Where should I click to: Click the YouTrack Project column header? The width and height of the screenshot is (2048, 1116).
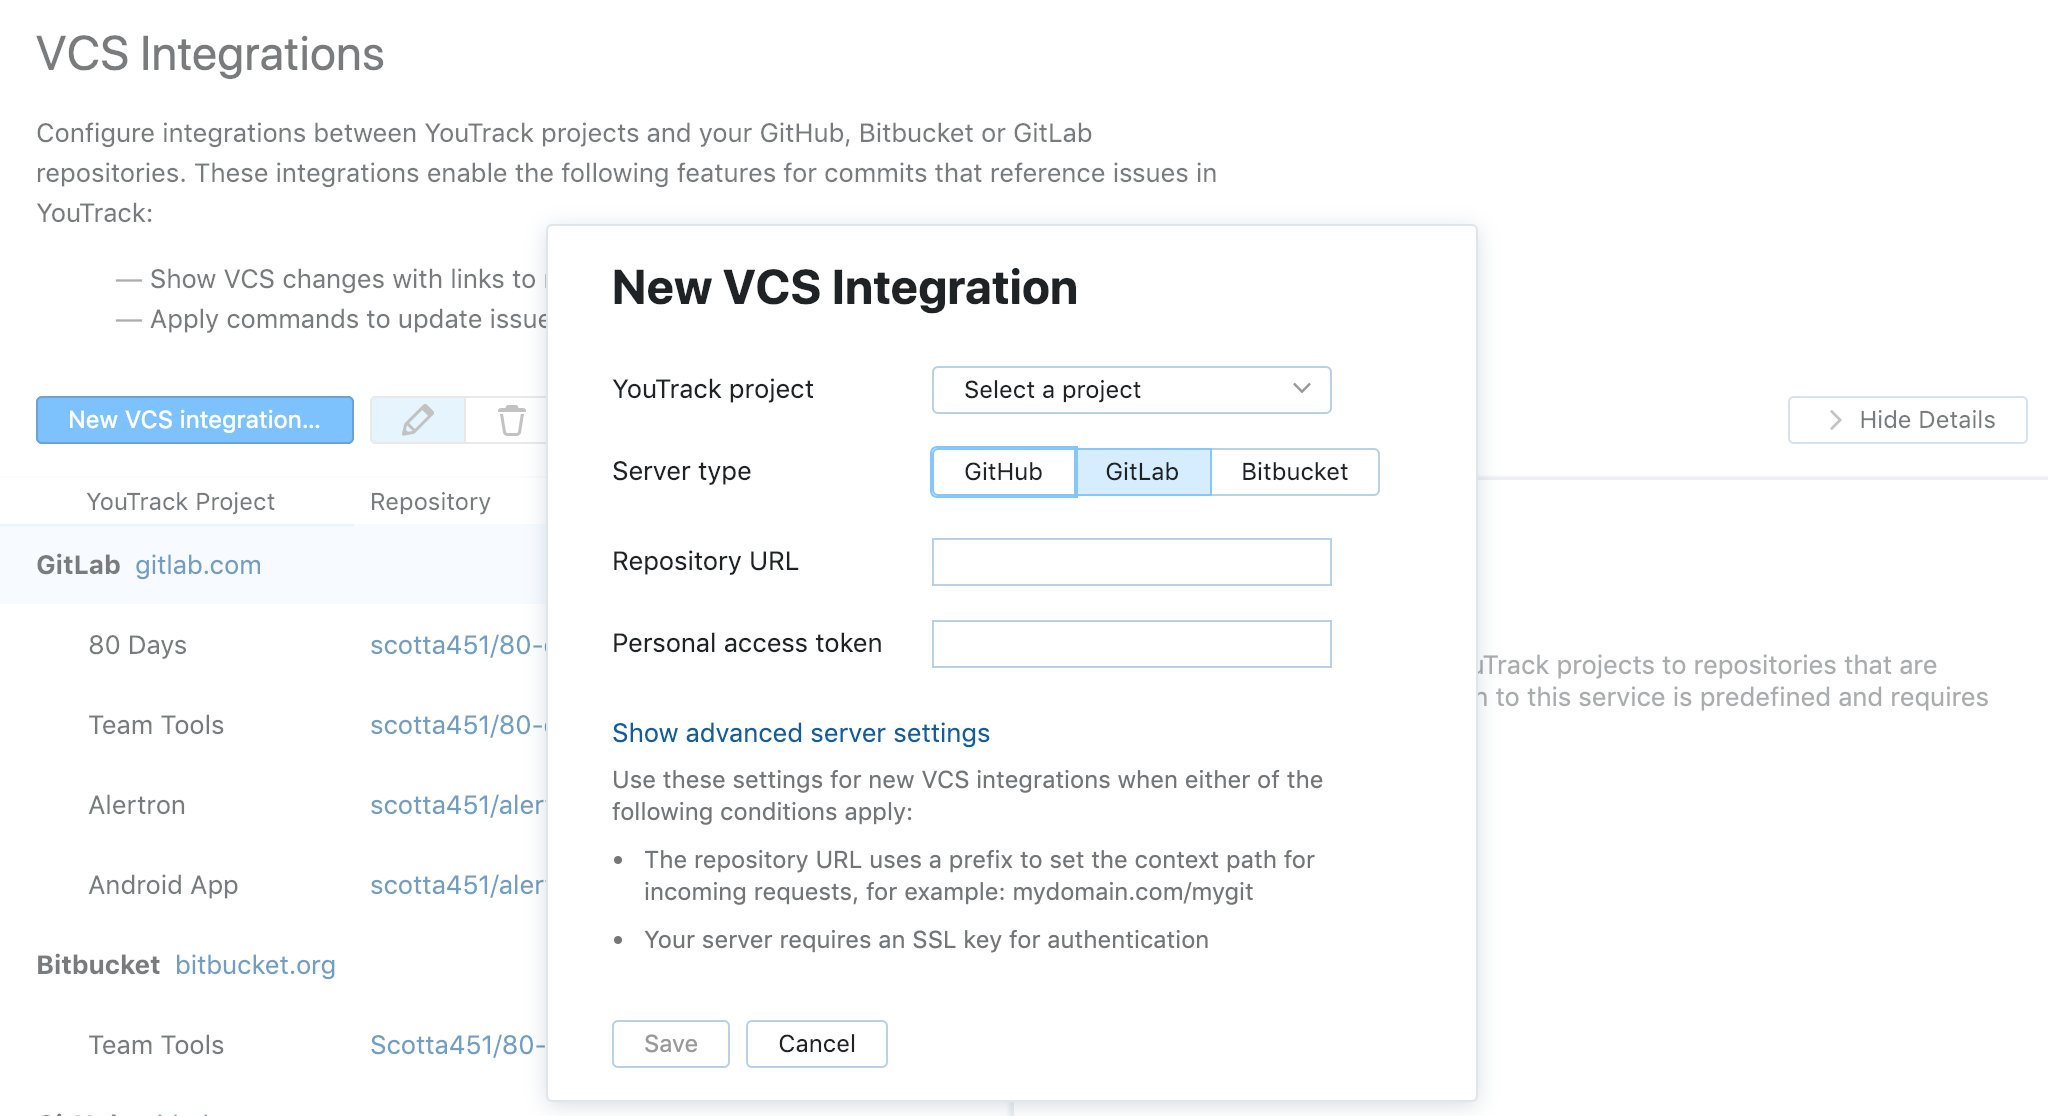coord(180,502)
